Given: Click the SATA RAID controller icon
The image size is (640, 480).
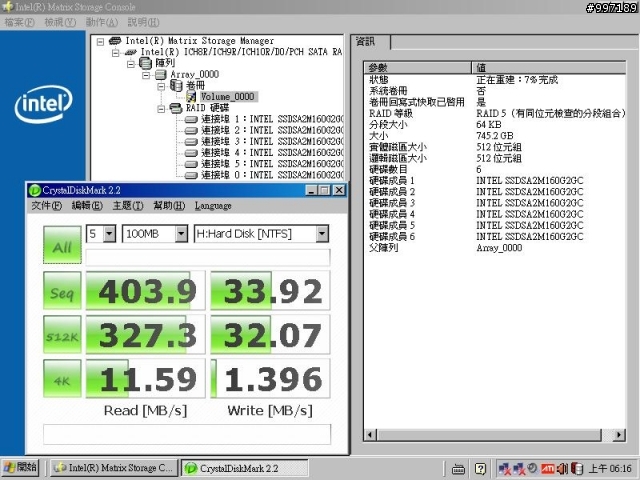Looking at the screenshot, I should [x=131, y=52].
